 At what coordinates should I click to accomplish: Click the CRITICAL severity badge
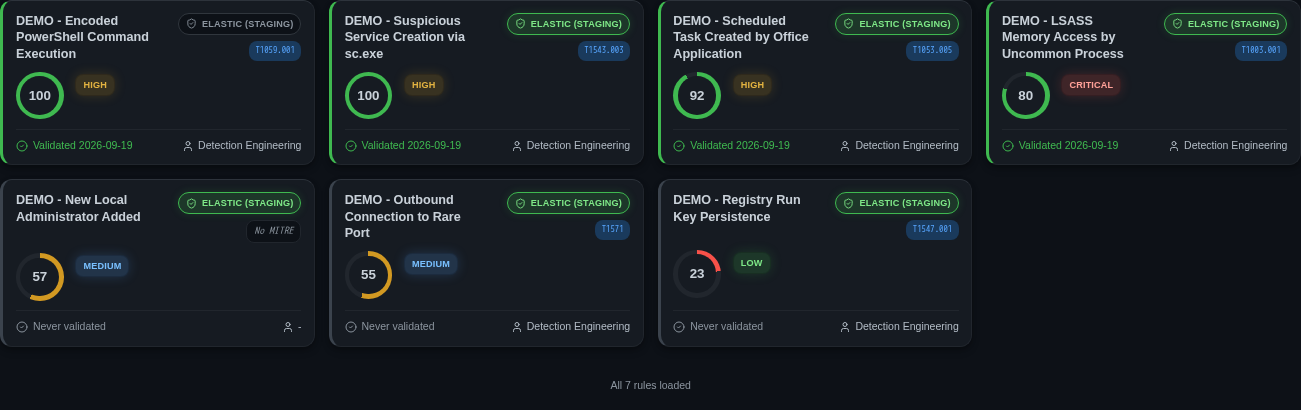[1091, 85]
